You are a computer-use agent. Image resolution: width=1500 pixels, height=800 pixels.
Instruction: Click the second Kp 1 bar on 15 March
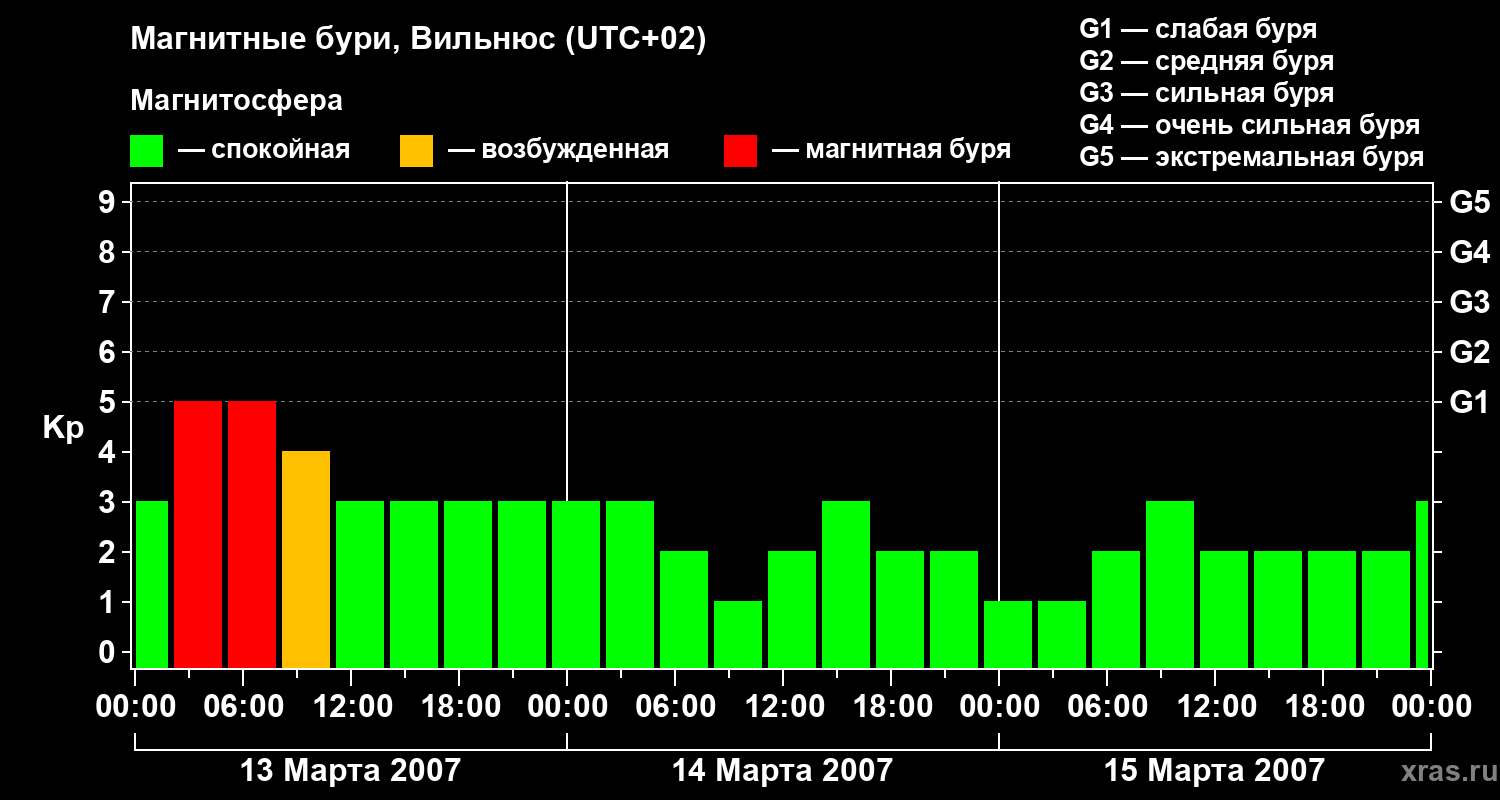tap(1062, 634)
